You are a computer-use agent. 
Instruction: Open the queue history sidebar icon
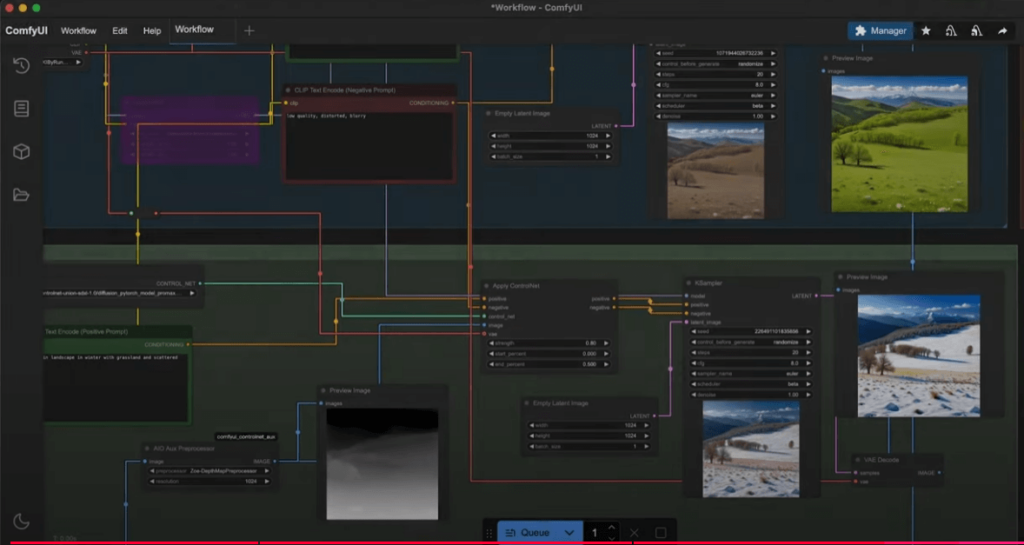pyautogui.click(x=21, y=66)
